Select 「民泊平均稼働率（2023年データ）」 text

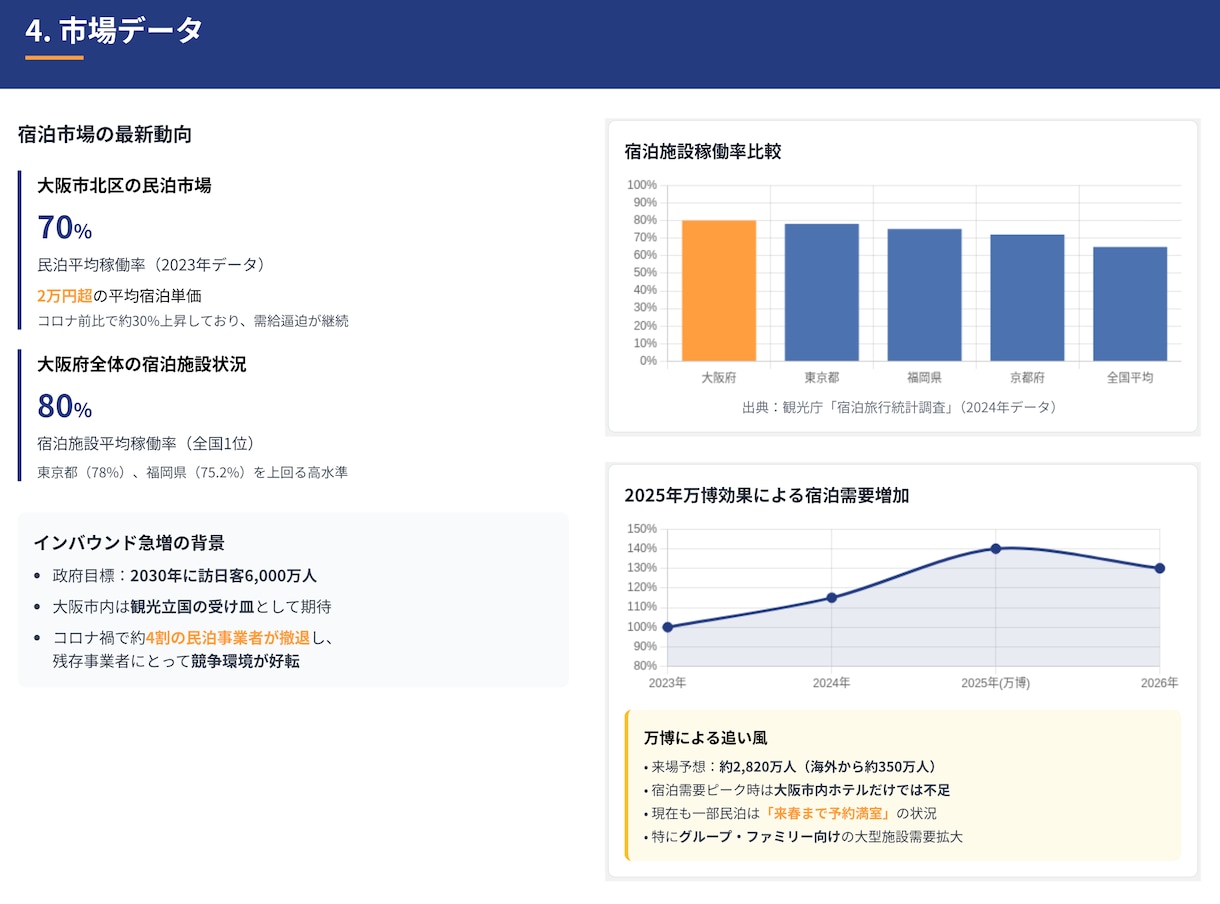click(x=153, y=265)
